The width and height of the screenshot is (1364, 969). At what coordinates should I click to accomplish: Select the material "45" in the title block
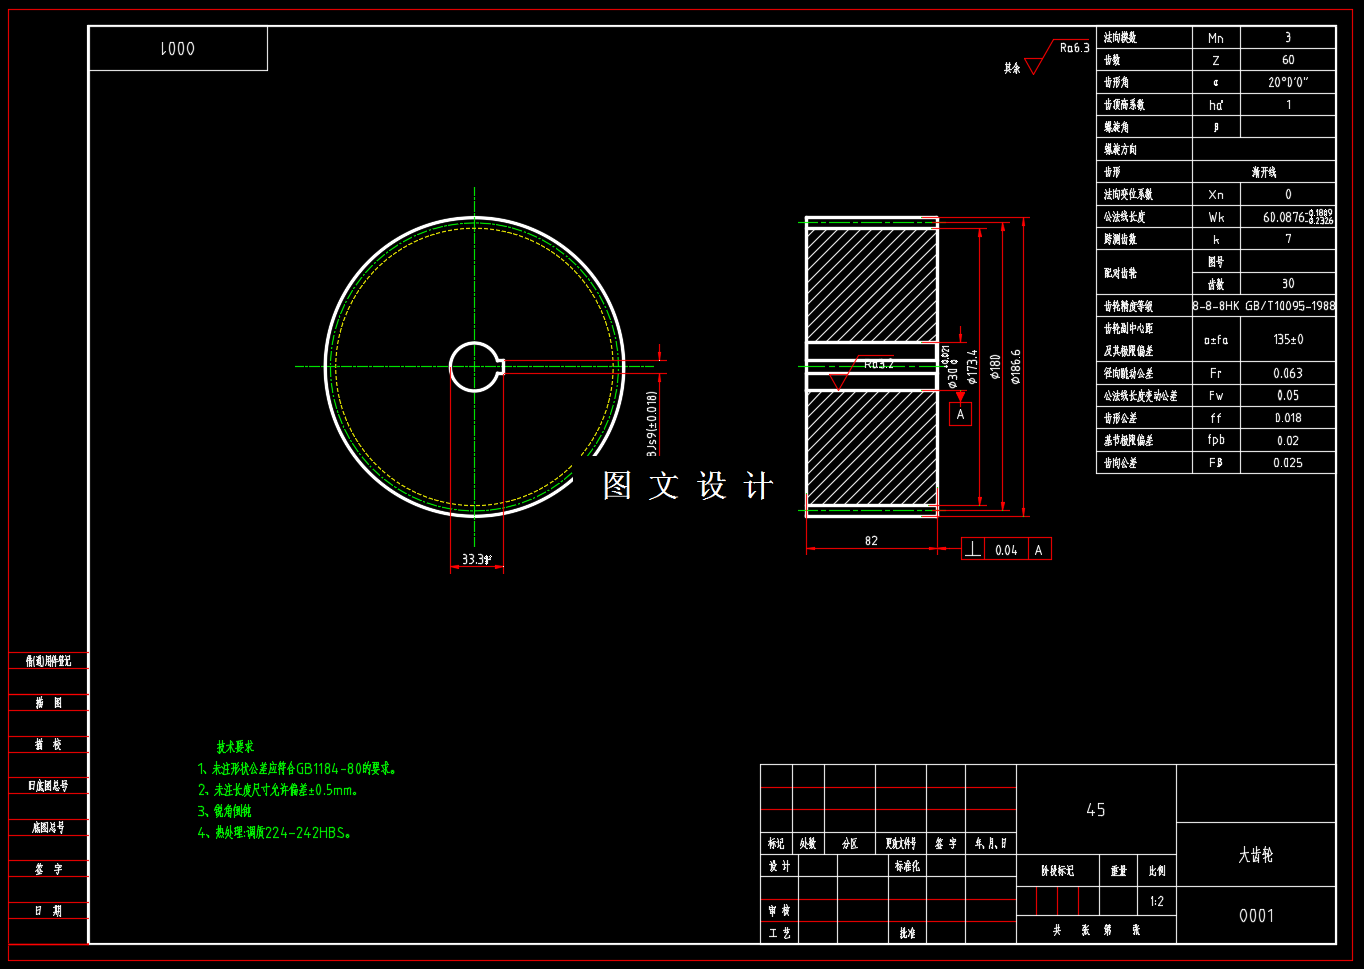[1096, 810]
